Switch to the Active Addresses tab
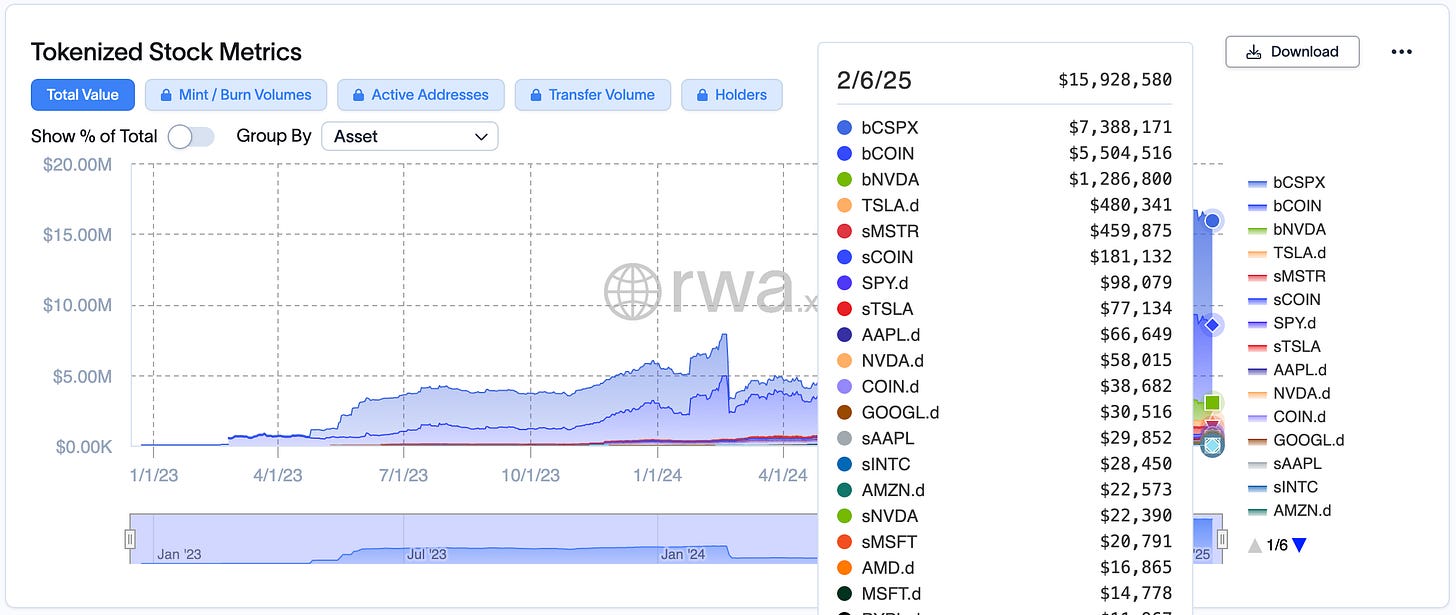Viewport: 1456px width, 615px height. point(420,95)
